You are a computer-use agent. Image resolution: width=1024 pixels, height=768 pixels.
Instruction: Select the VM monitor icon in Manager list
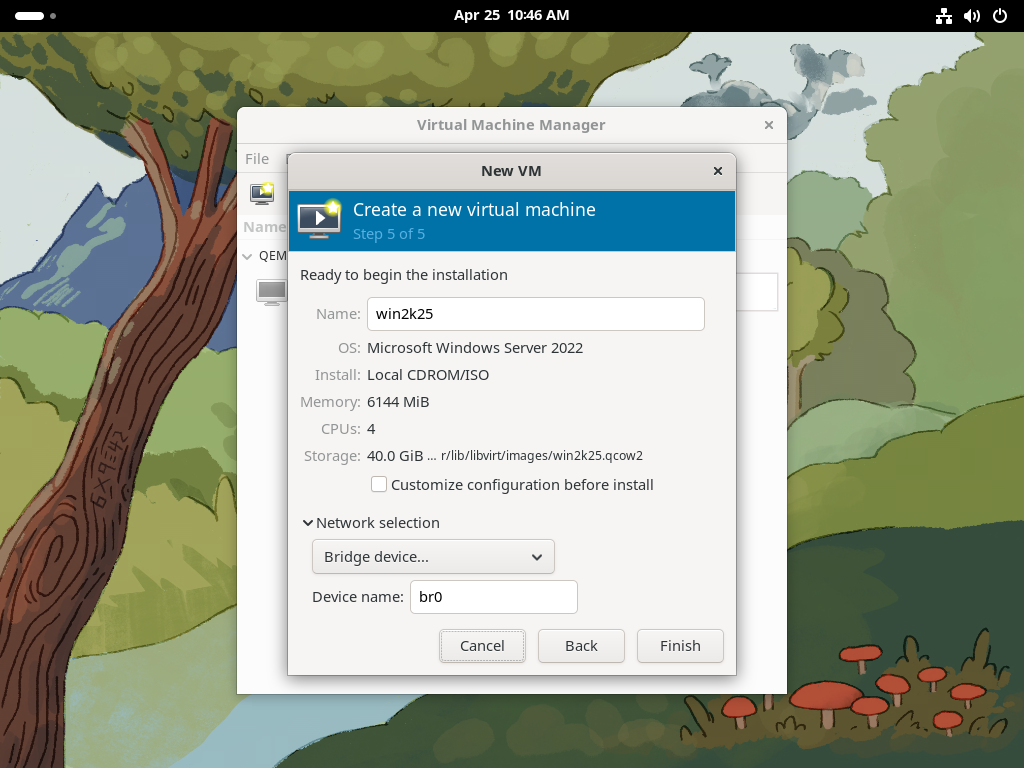[x=271, y=292]
